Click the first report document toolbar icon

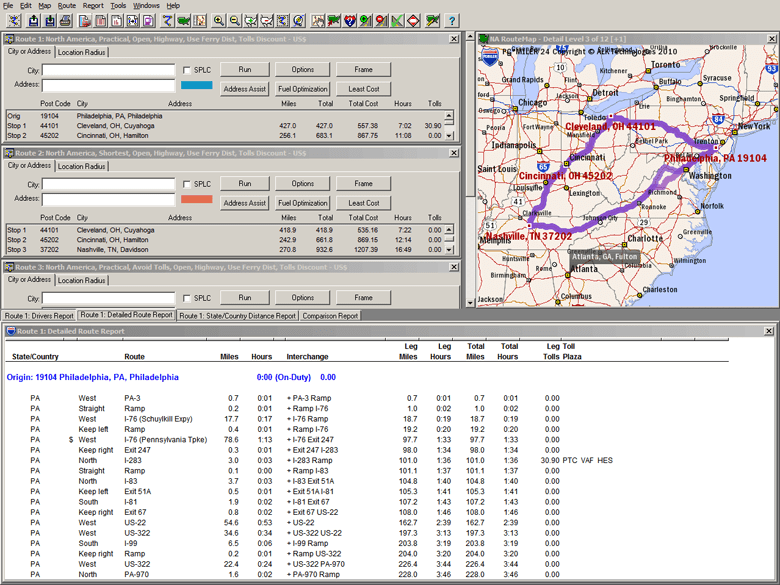coord(85,20)
